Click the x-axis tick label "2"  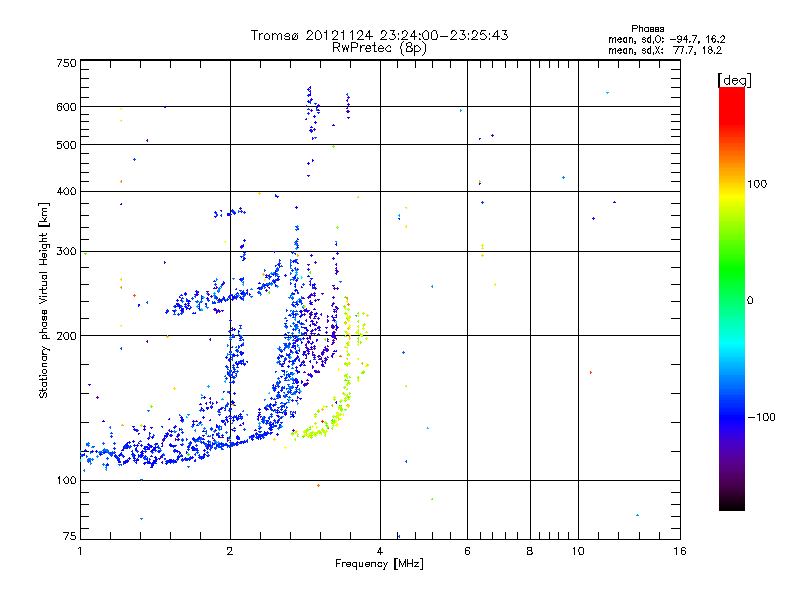(230, 551)
